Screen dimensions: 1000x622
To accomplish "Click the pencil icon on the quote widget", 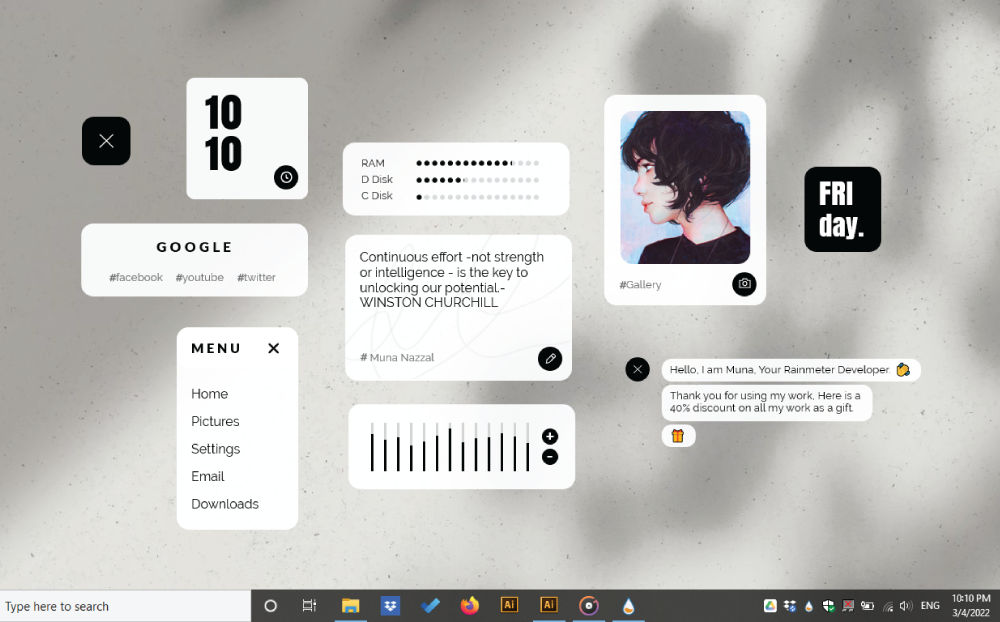I will 550,358.
